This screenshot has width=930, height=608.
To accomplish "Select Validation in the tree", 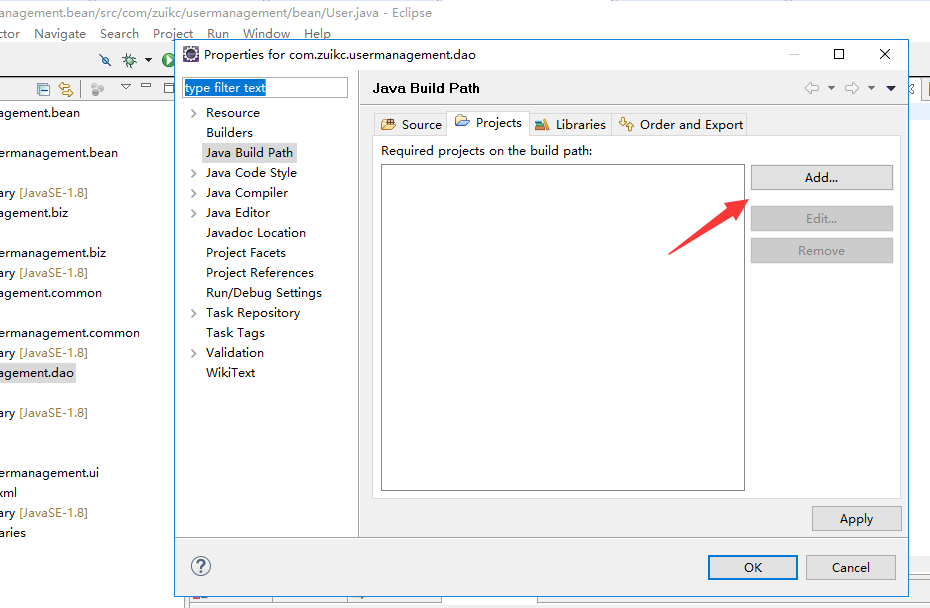I will point(234,353).
